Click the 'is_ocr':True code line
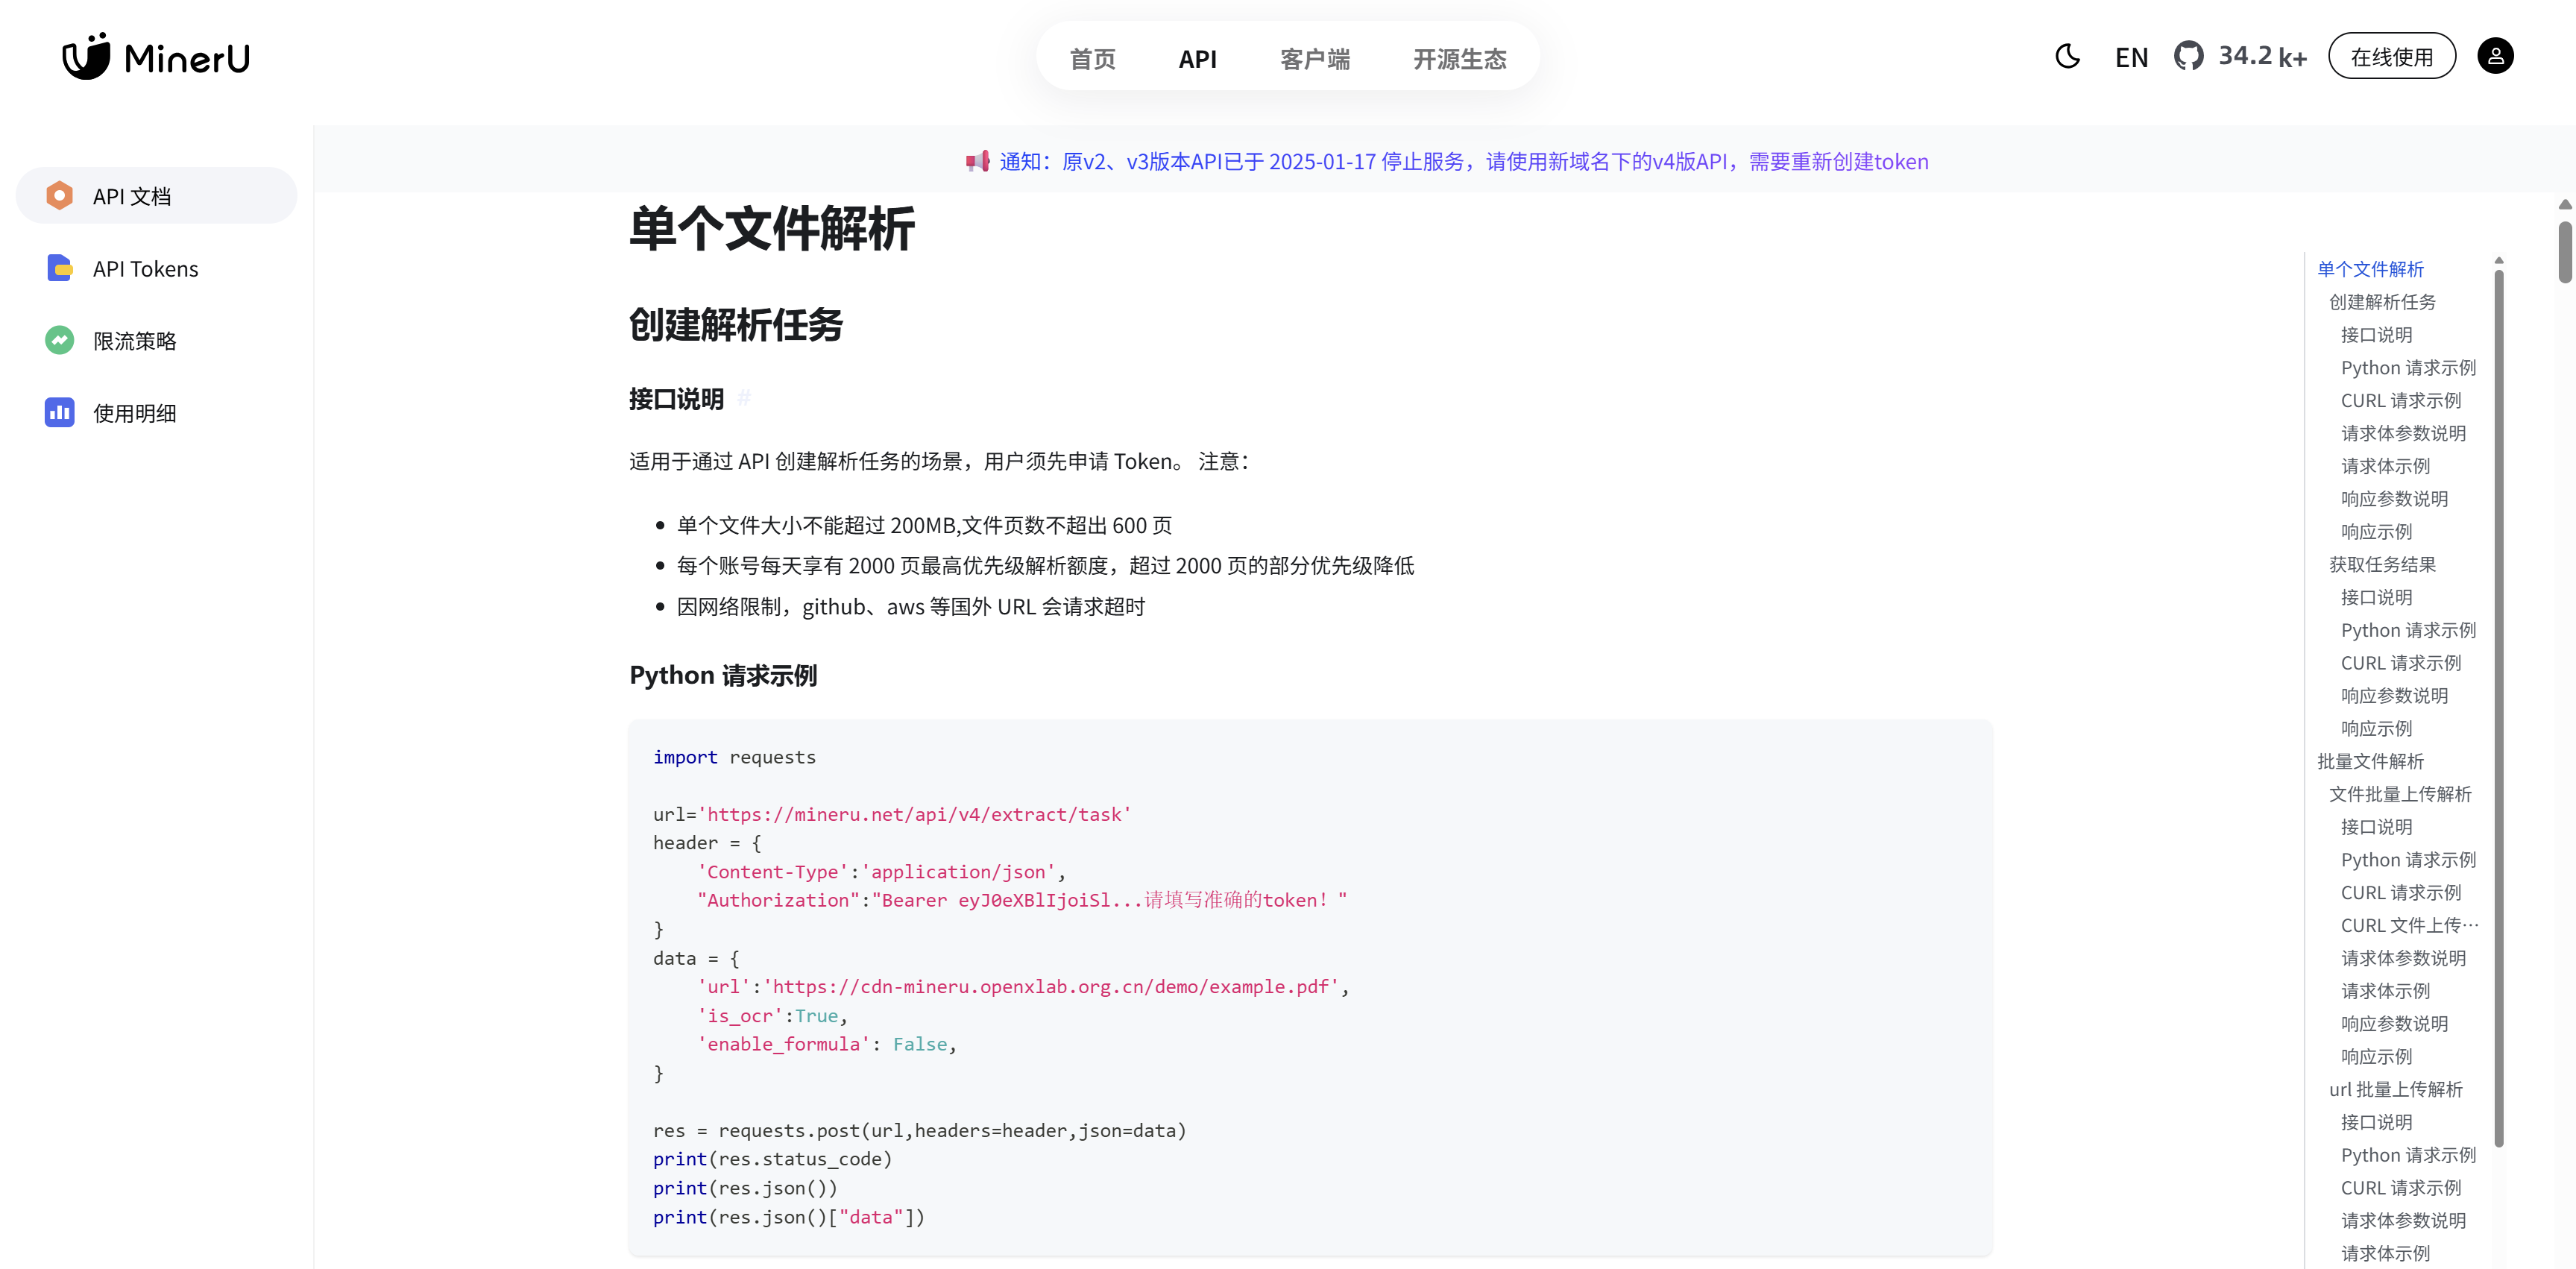Screen dimensions: 2576x1269 pos(772,1016)
